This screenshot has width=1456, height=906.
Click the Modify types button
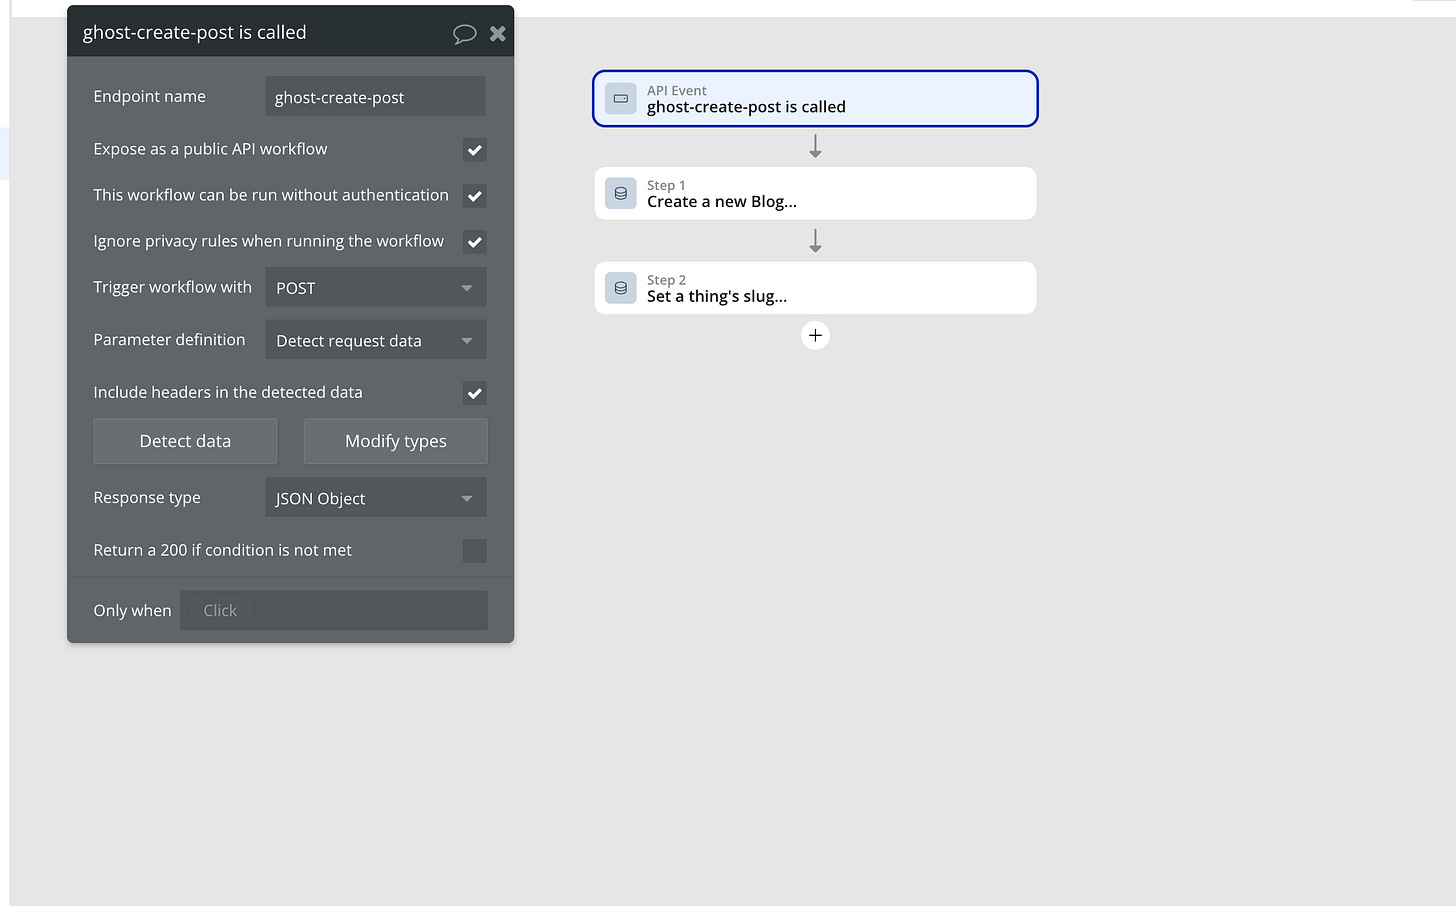click(396, 441)
